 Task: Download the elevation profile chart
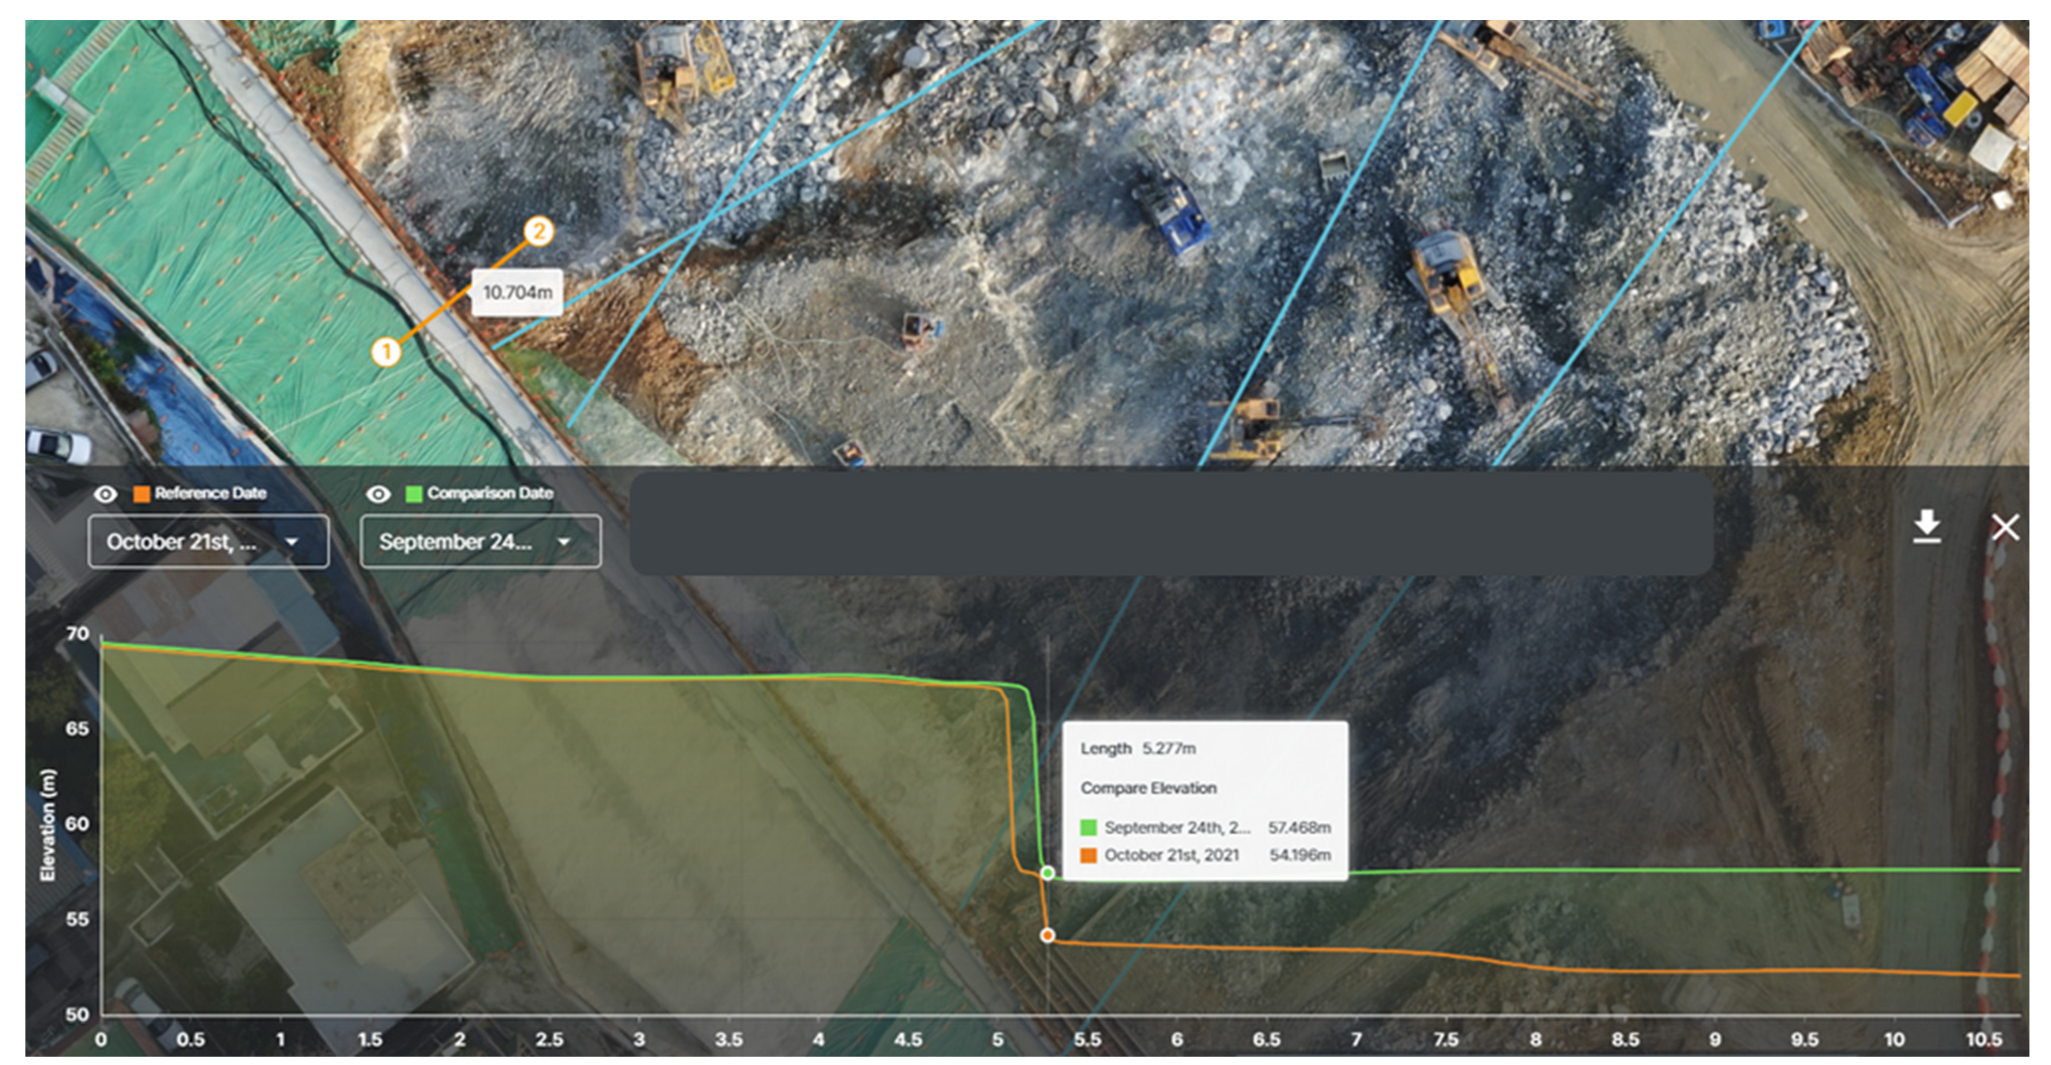[x=1926, y=526]
